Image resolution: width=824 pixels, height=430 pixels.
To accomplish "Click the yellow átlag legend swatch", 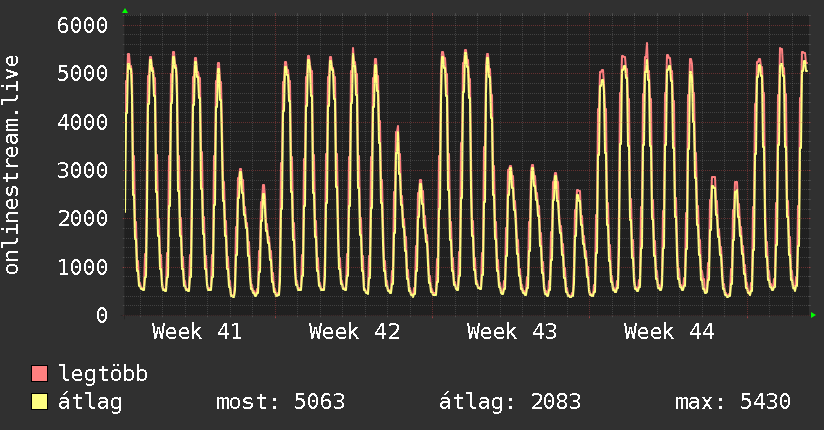I will pyautogui.click(x=39, y=402).
